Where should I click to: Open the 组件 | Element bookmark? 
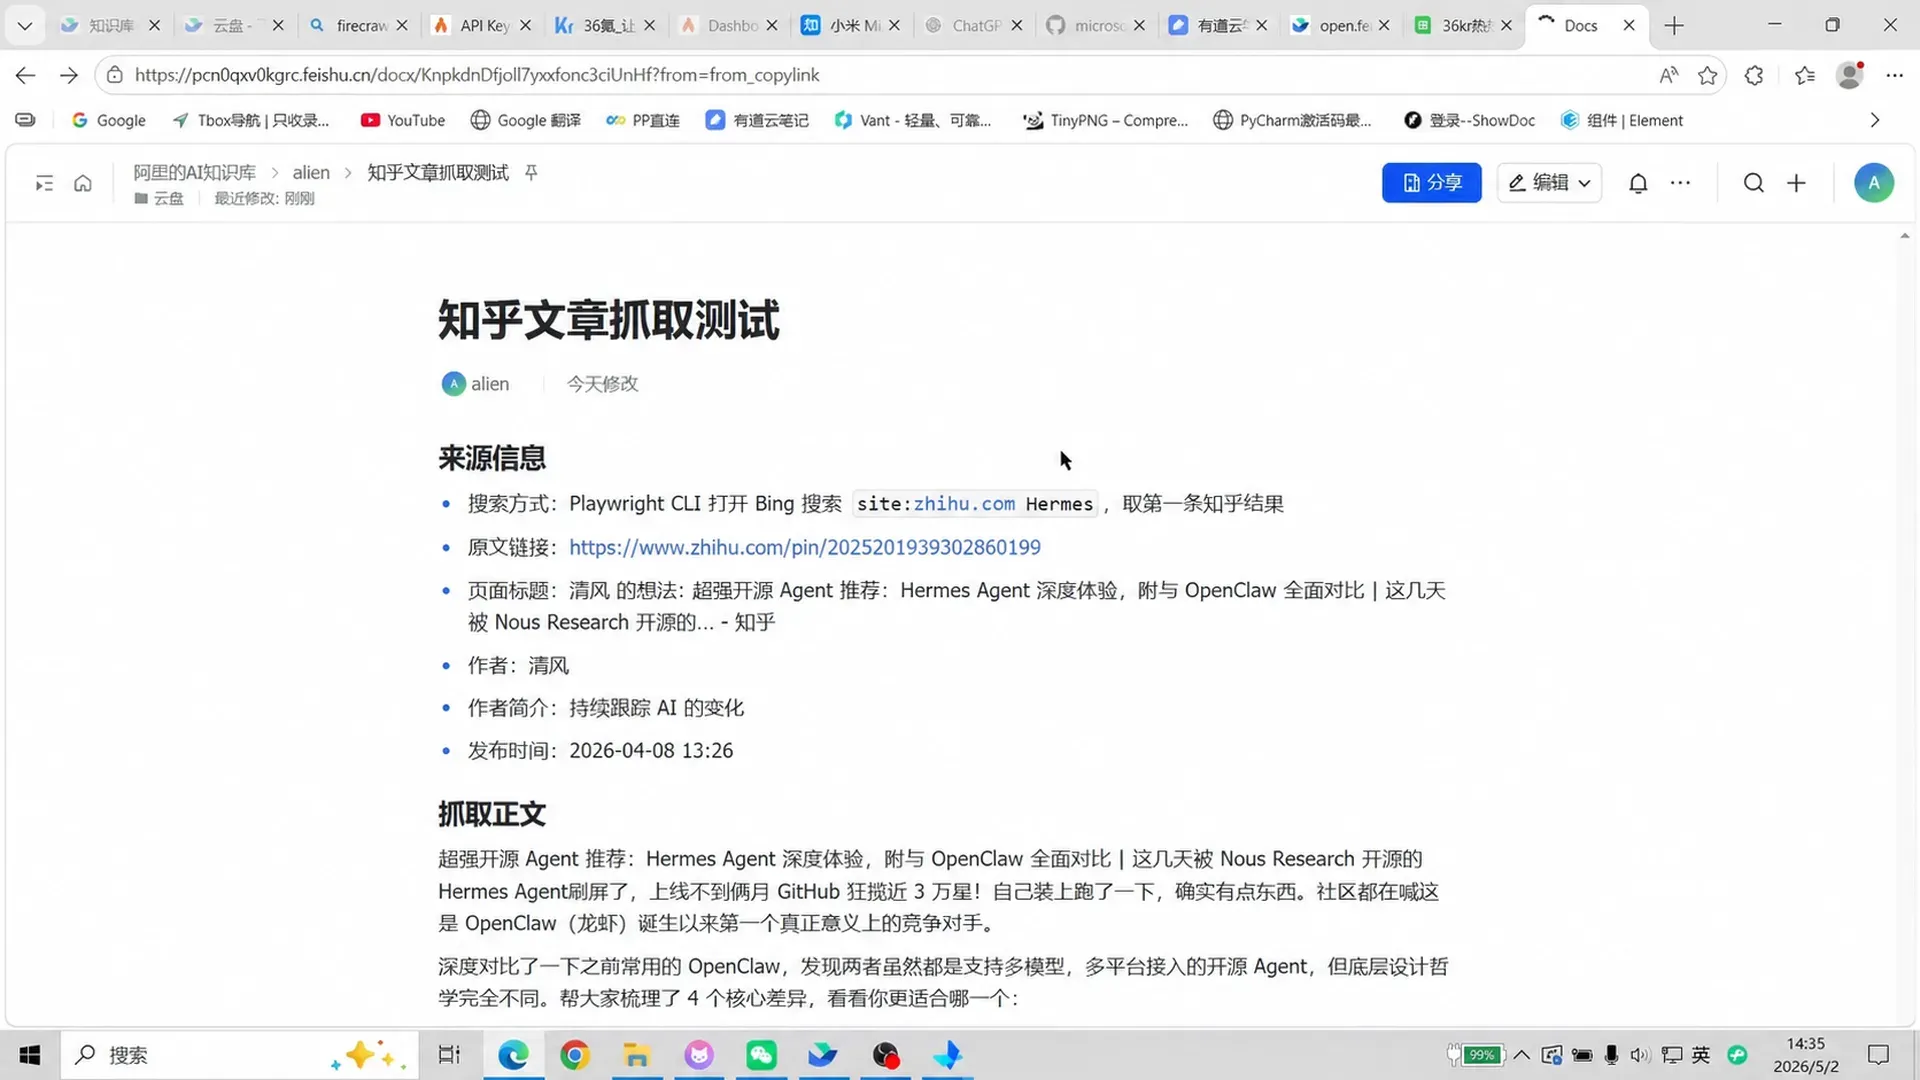(1622, 120)
